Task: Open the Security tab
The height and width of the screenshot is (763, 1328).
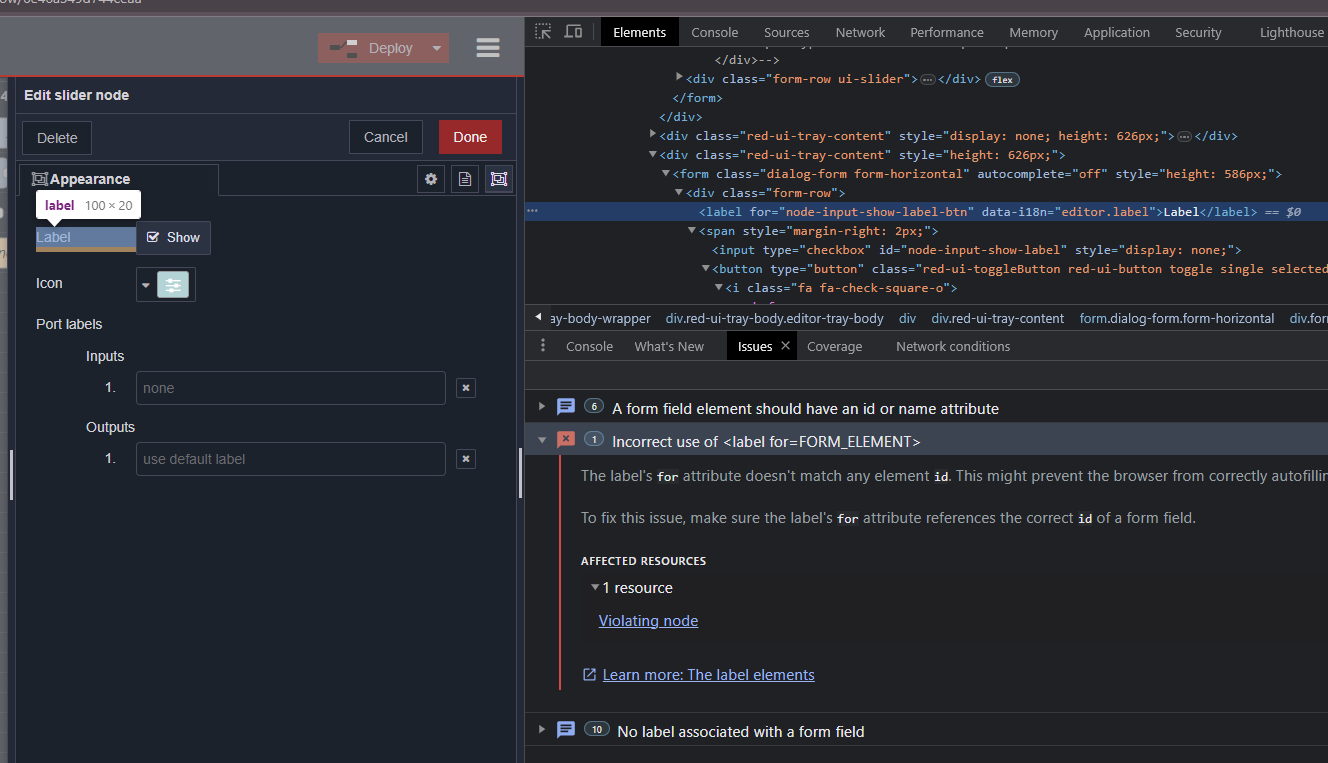Action: (x=1199, y=32)
